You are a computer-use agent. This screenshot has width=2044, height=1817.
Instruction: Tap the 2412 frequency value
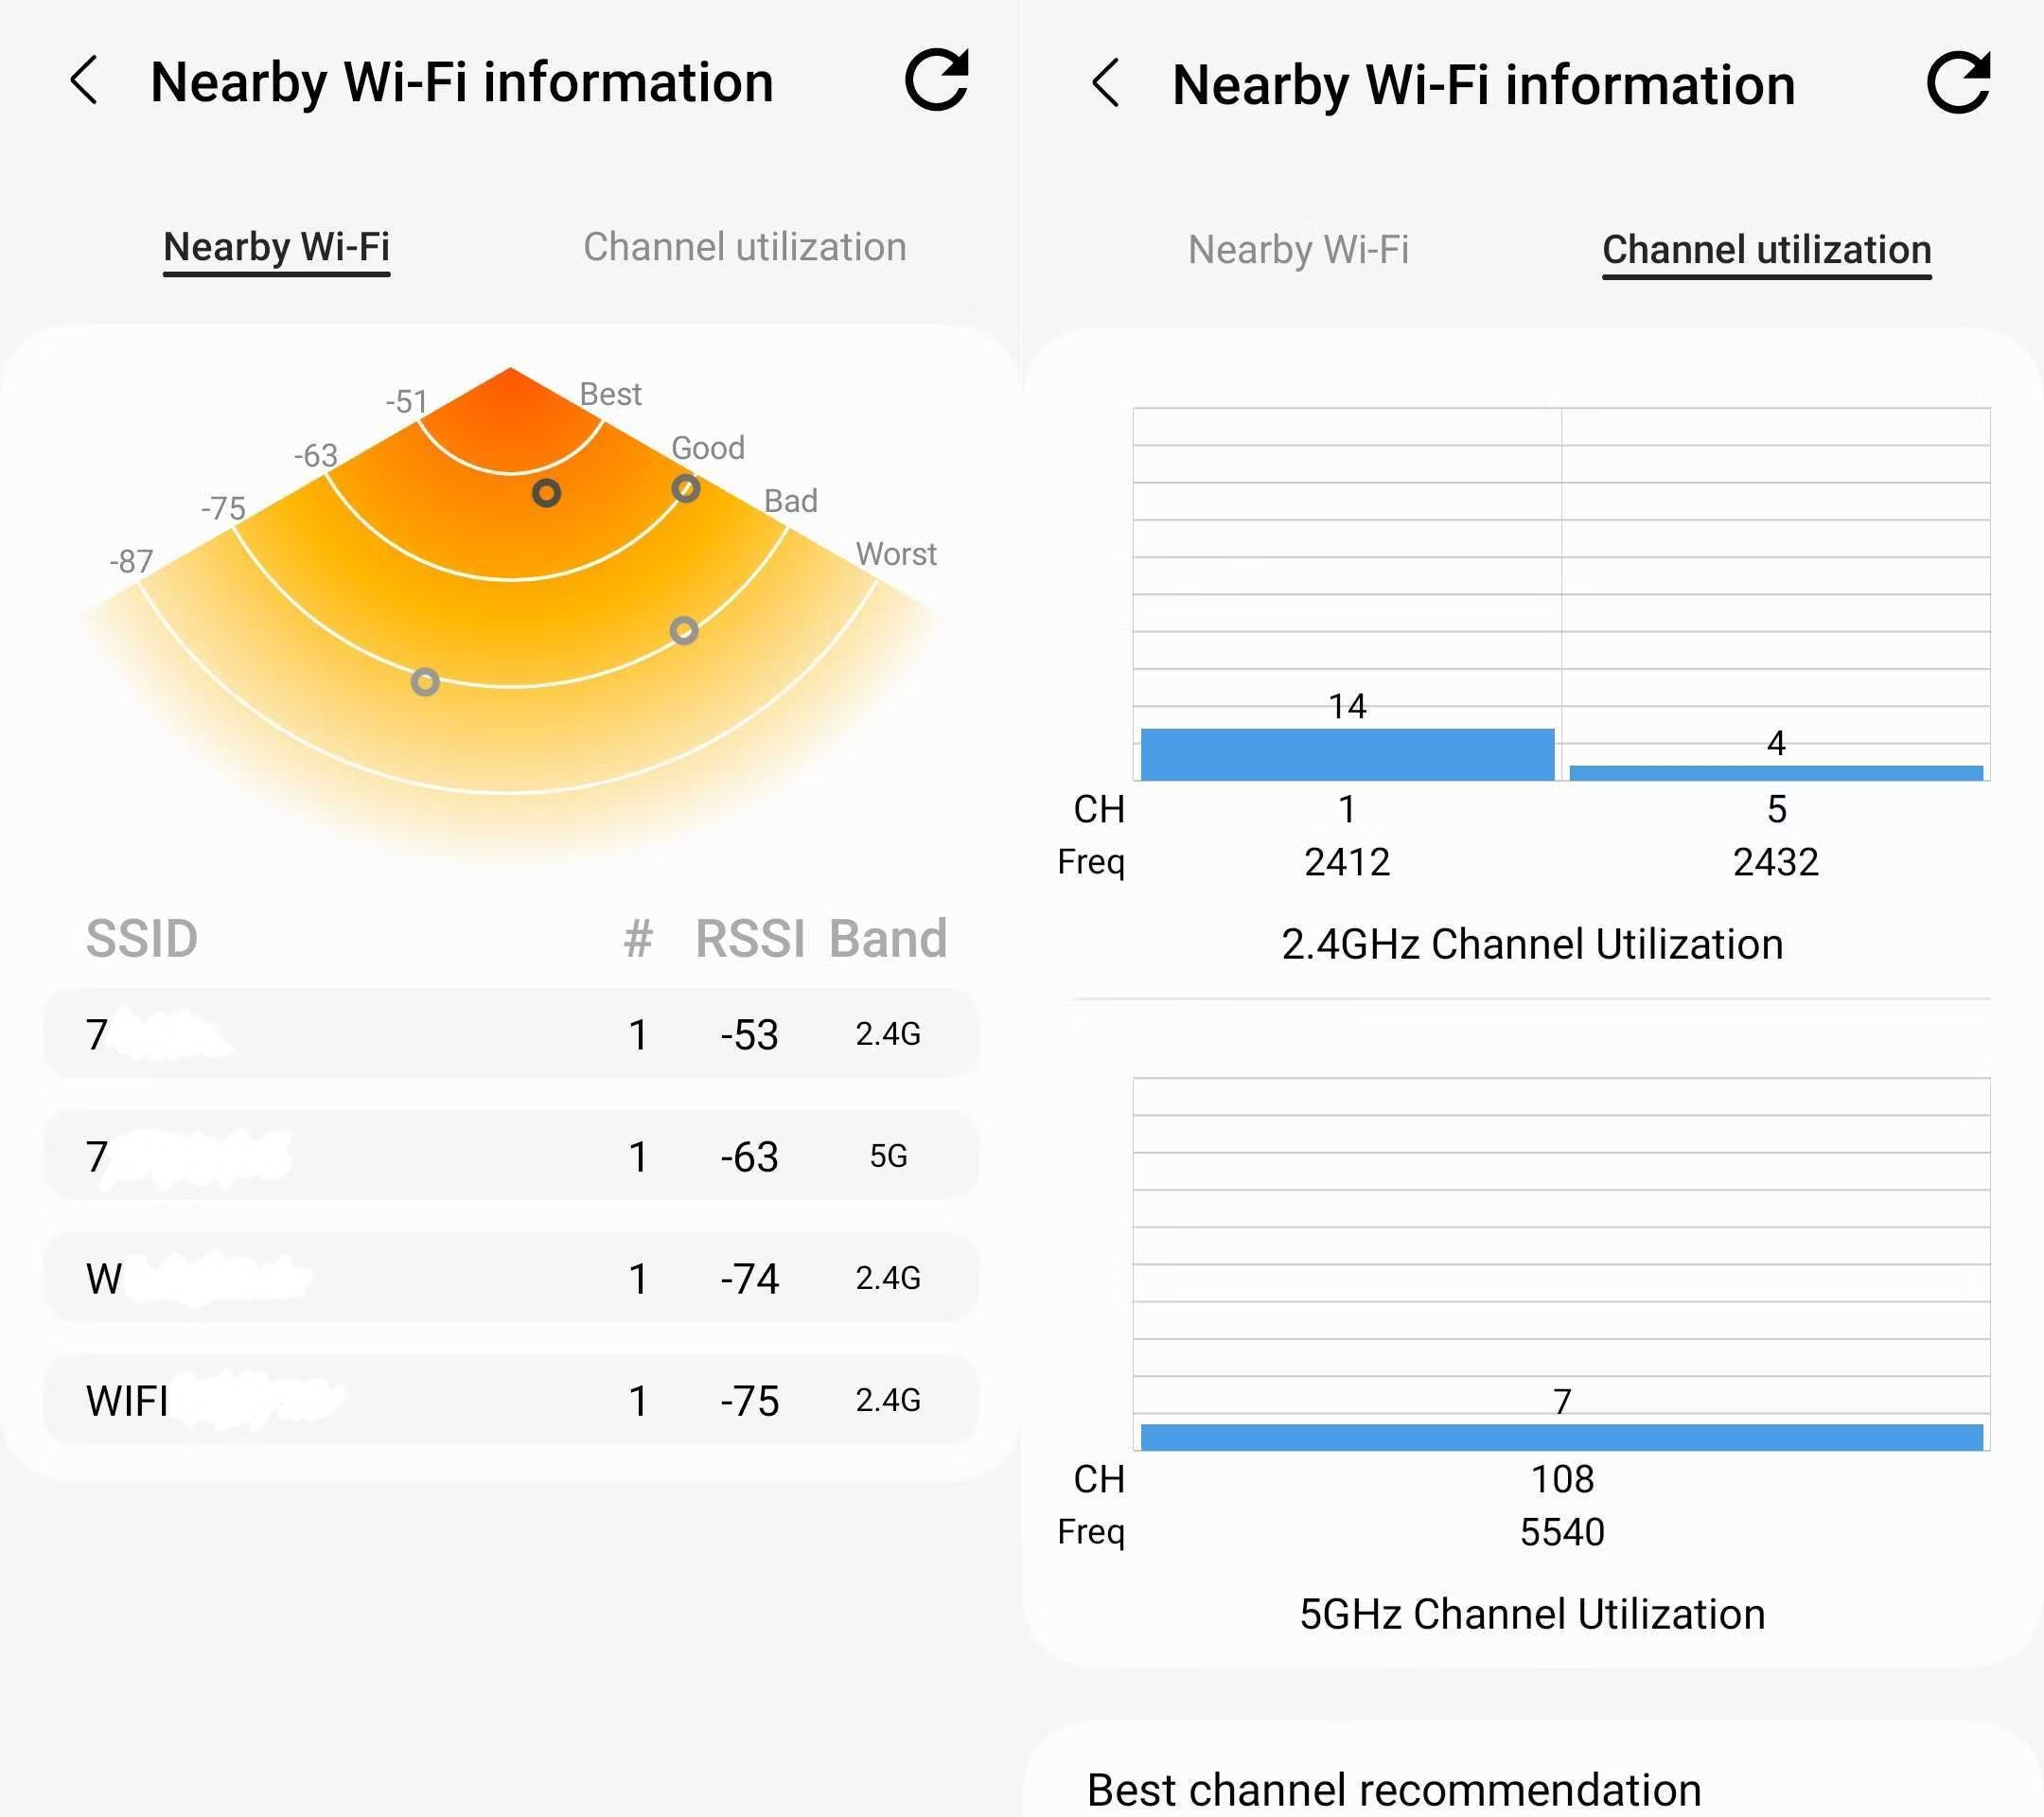point(1347,862)
